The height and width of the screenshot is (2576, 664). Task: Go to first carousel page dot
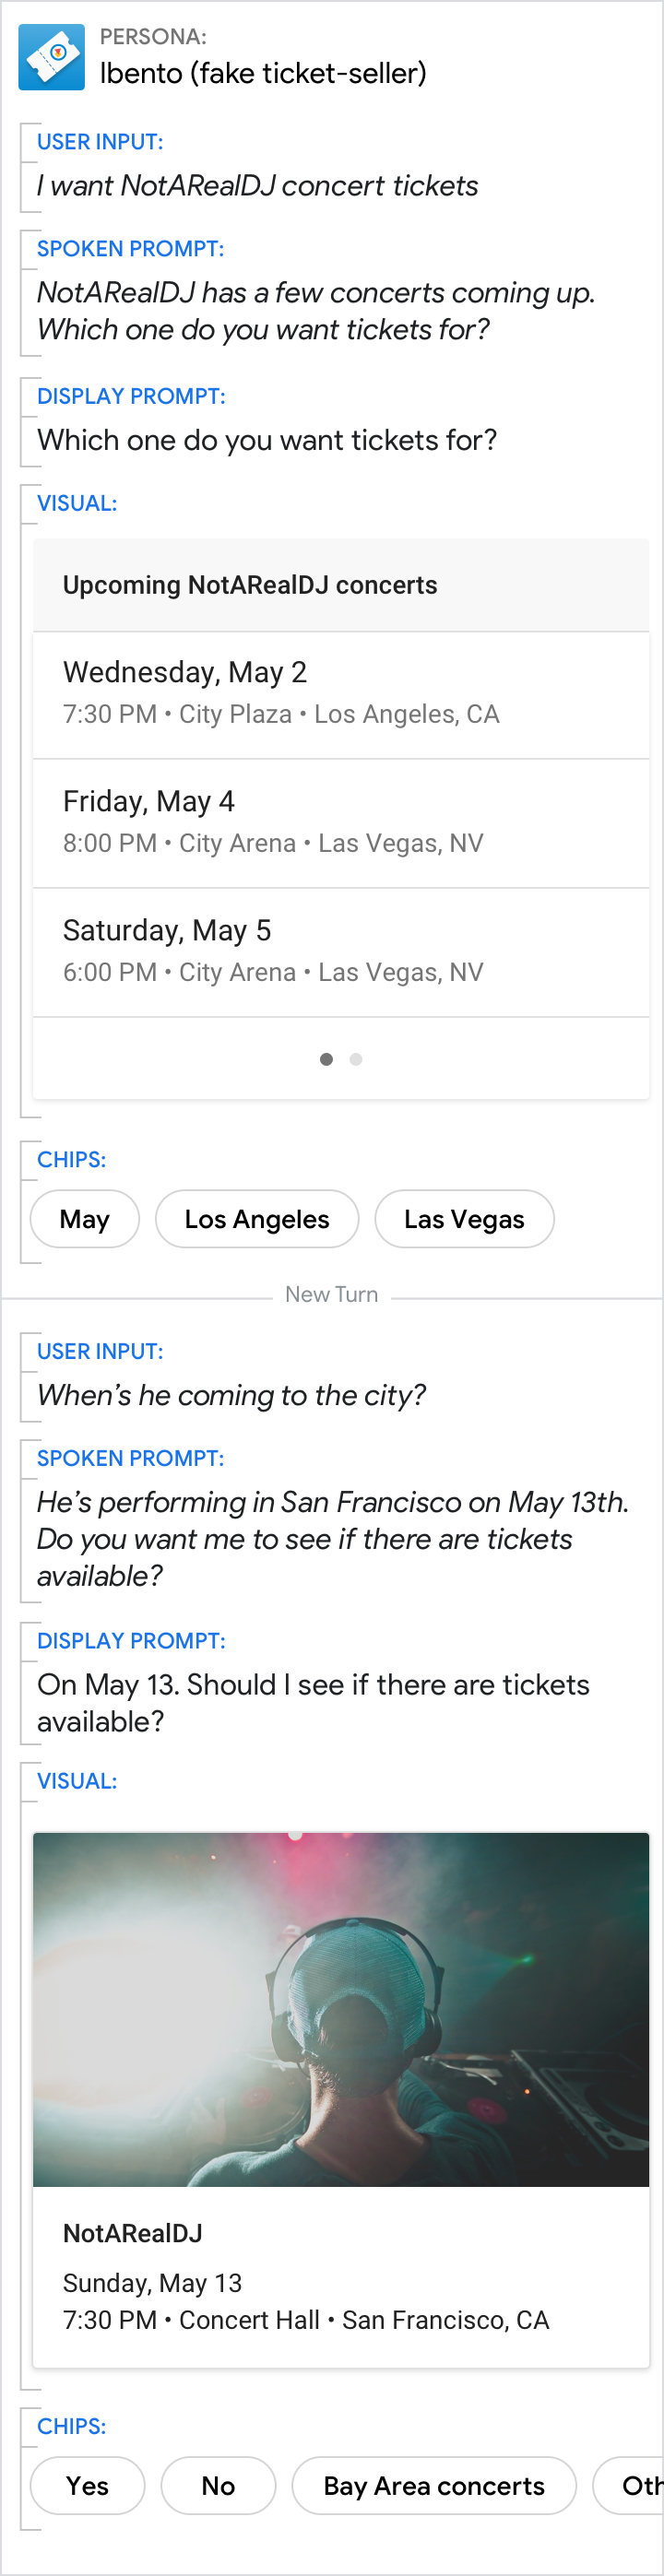tap(326, 1059)
